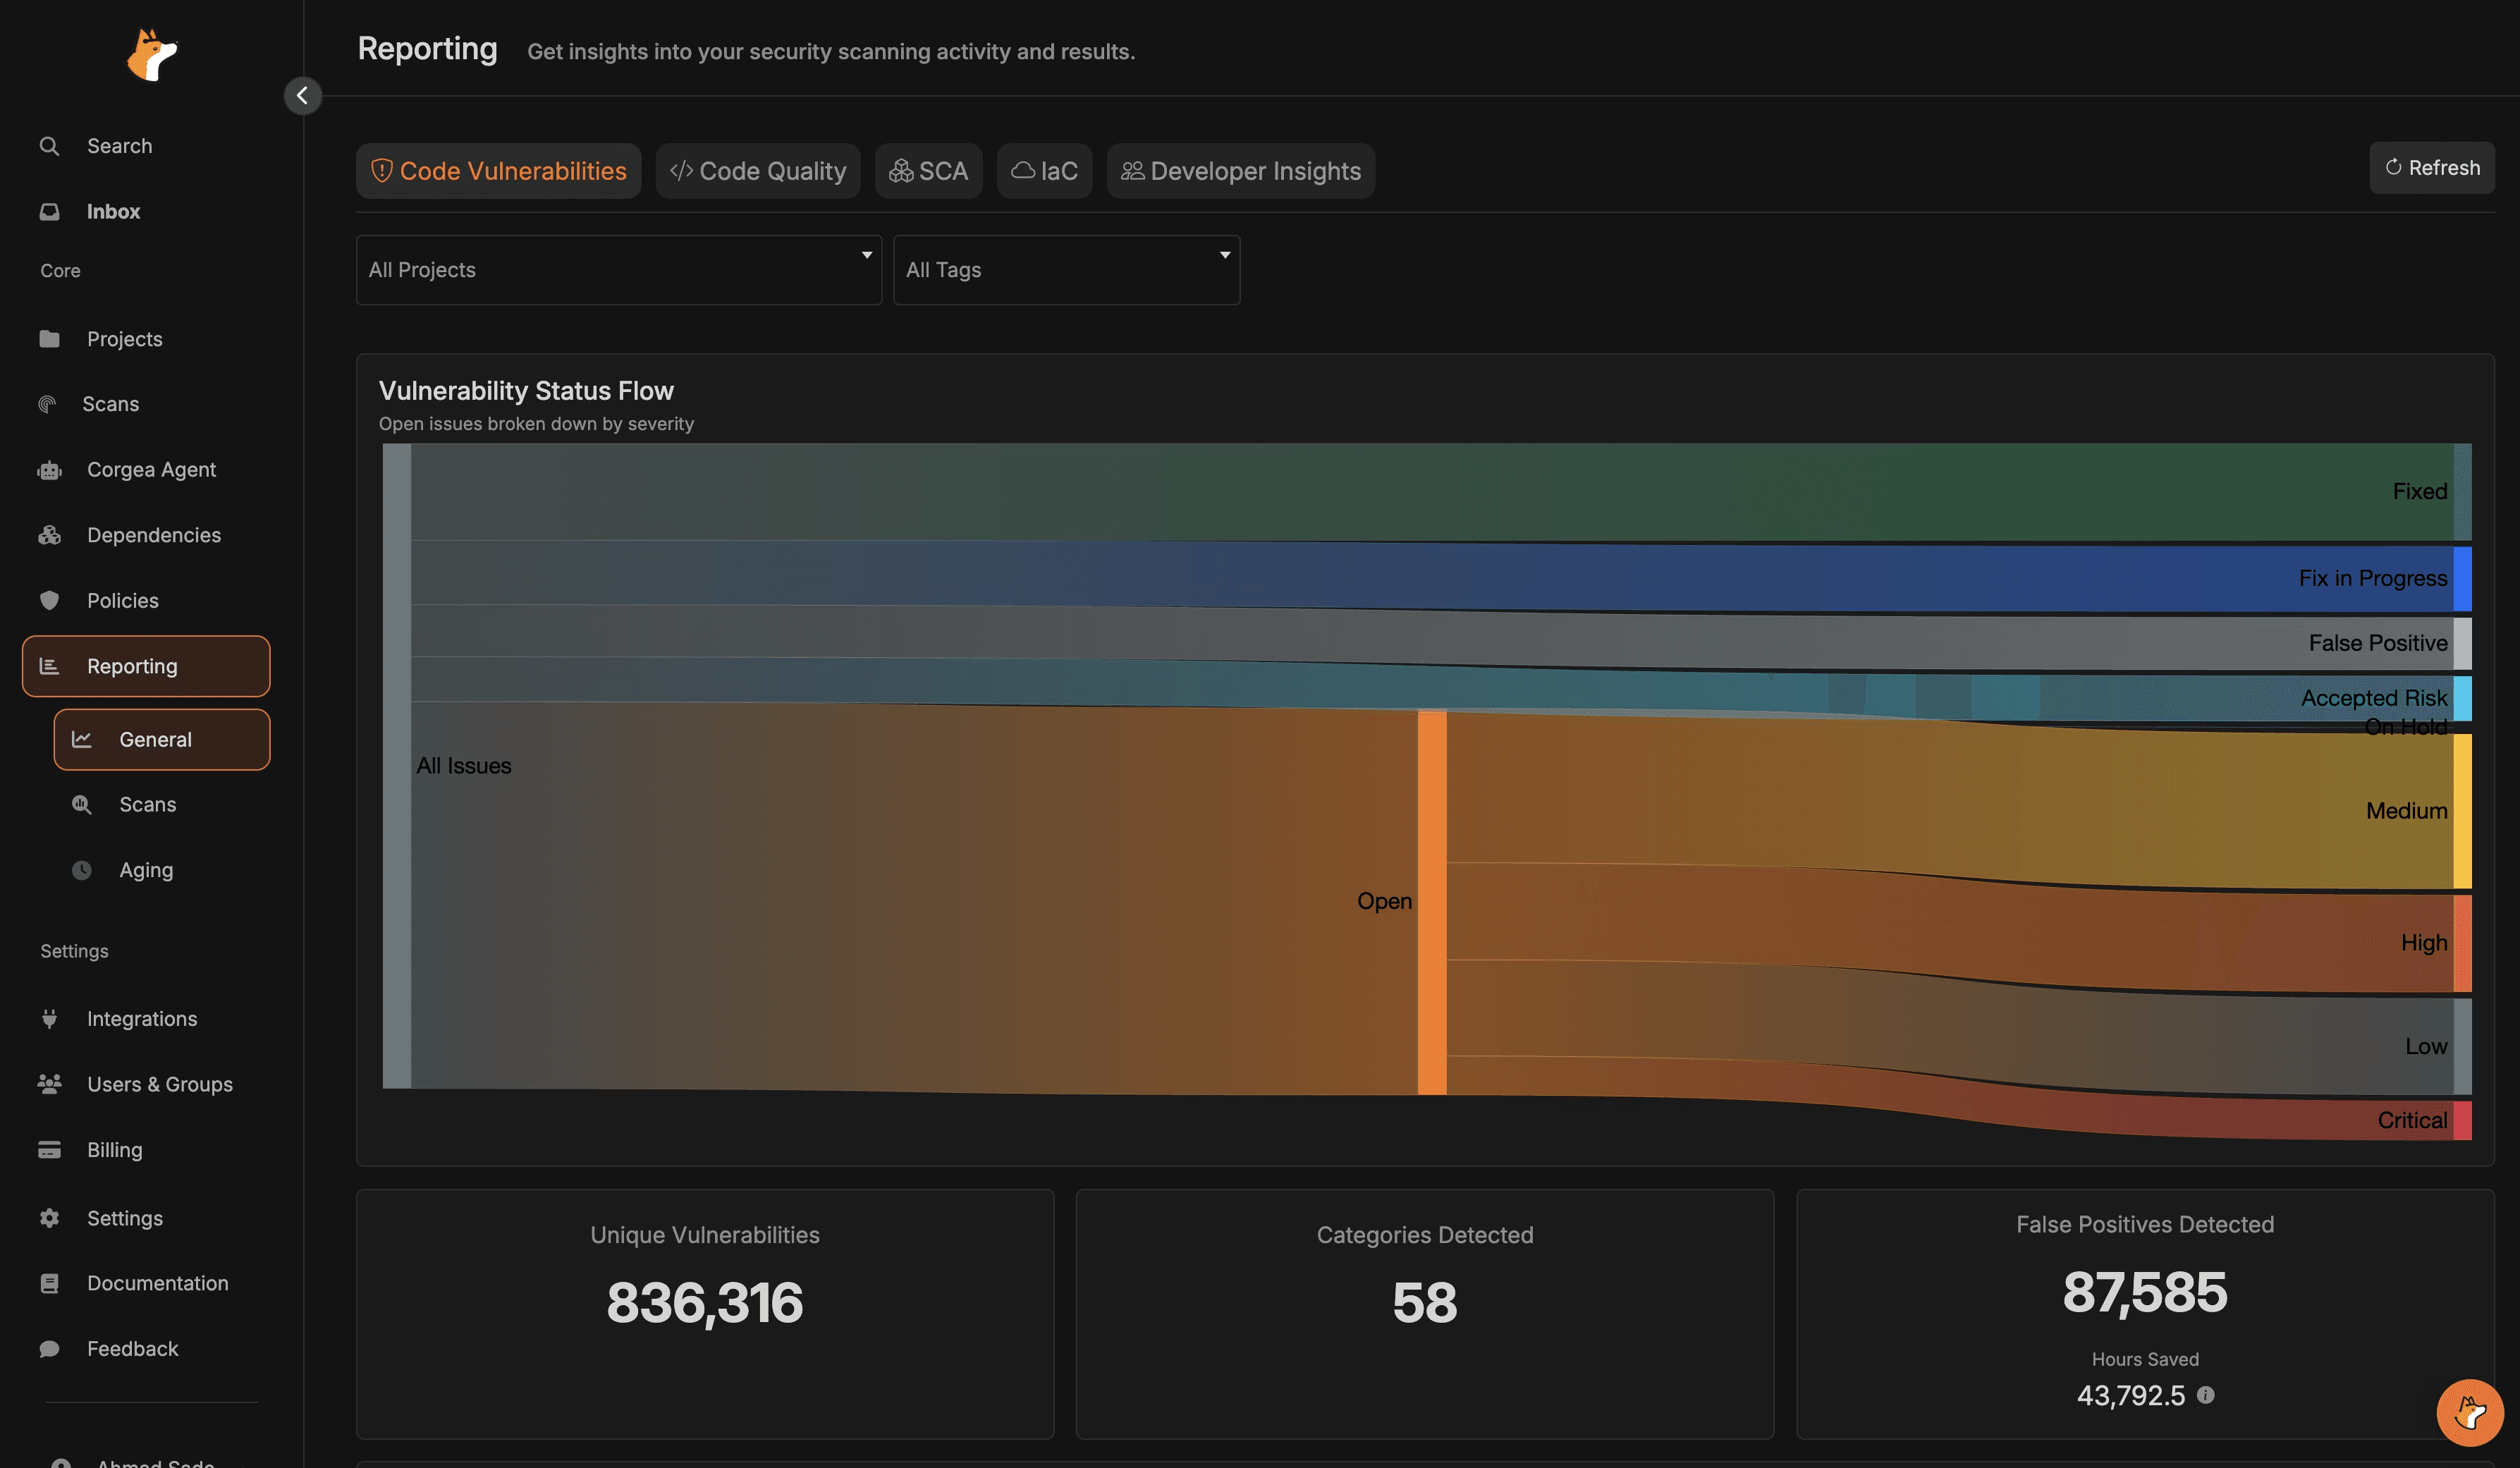Click the Aging clock icon
2520x1468 pixels.
82,870
